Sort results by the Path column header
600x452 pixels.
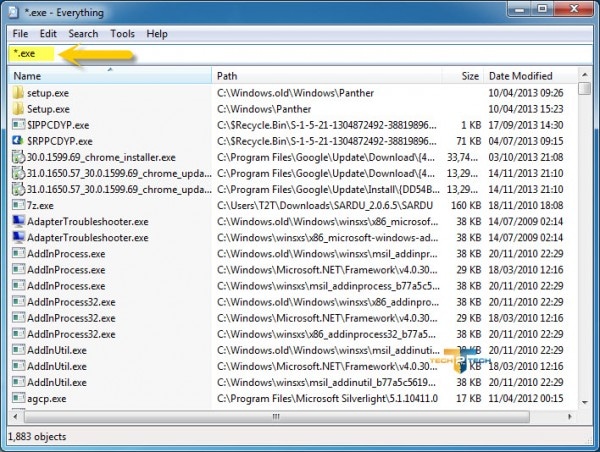[327, 76]
